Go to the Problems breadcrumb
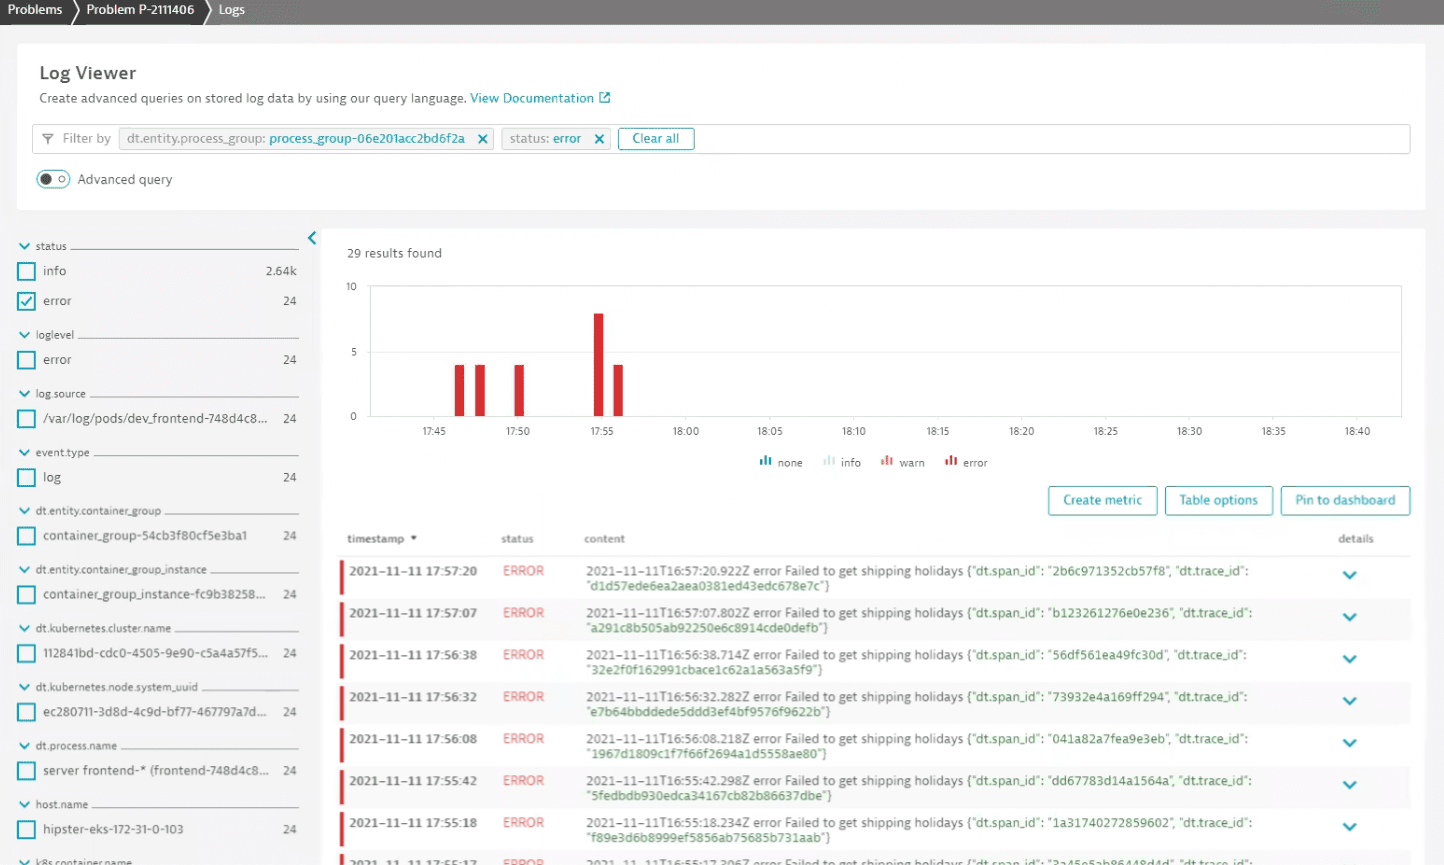This screenshot has width=1444, height=865. click(x=35, y=10)
